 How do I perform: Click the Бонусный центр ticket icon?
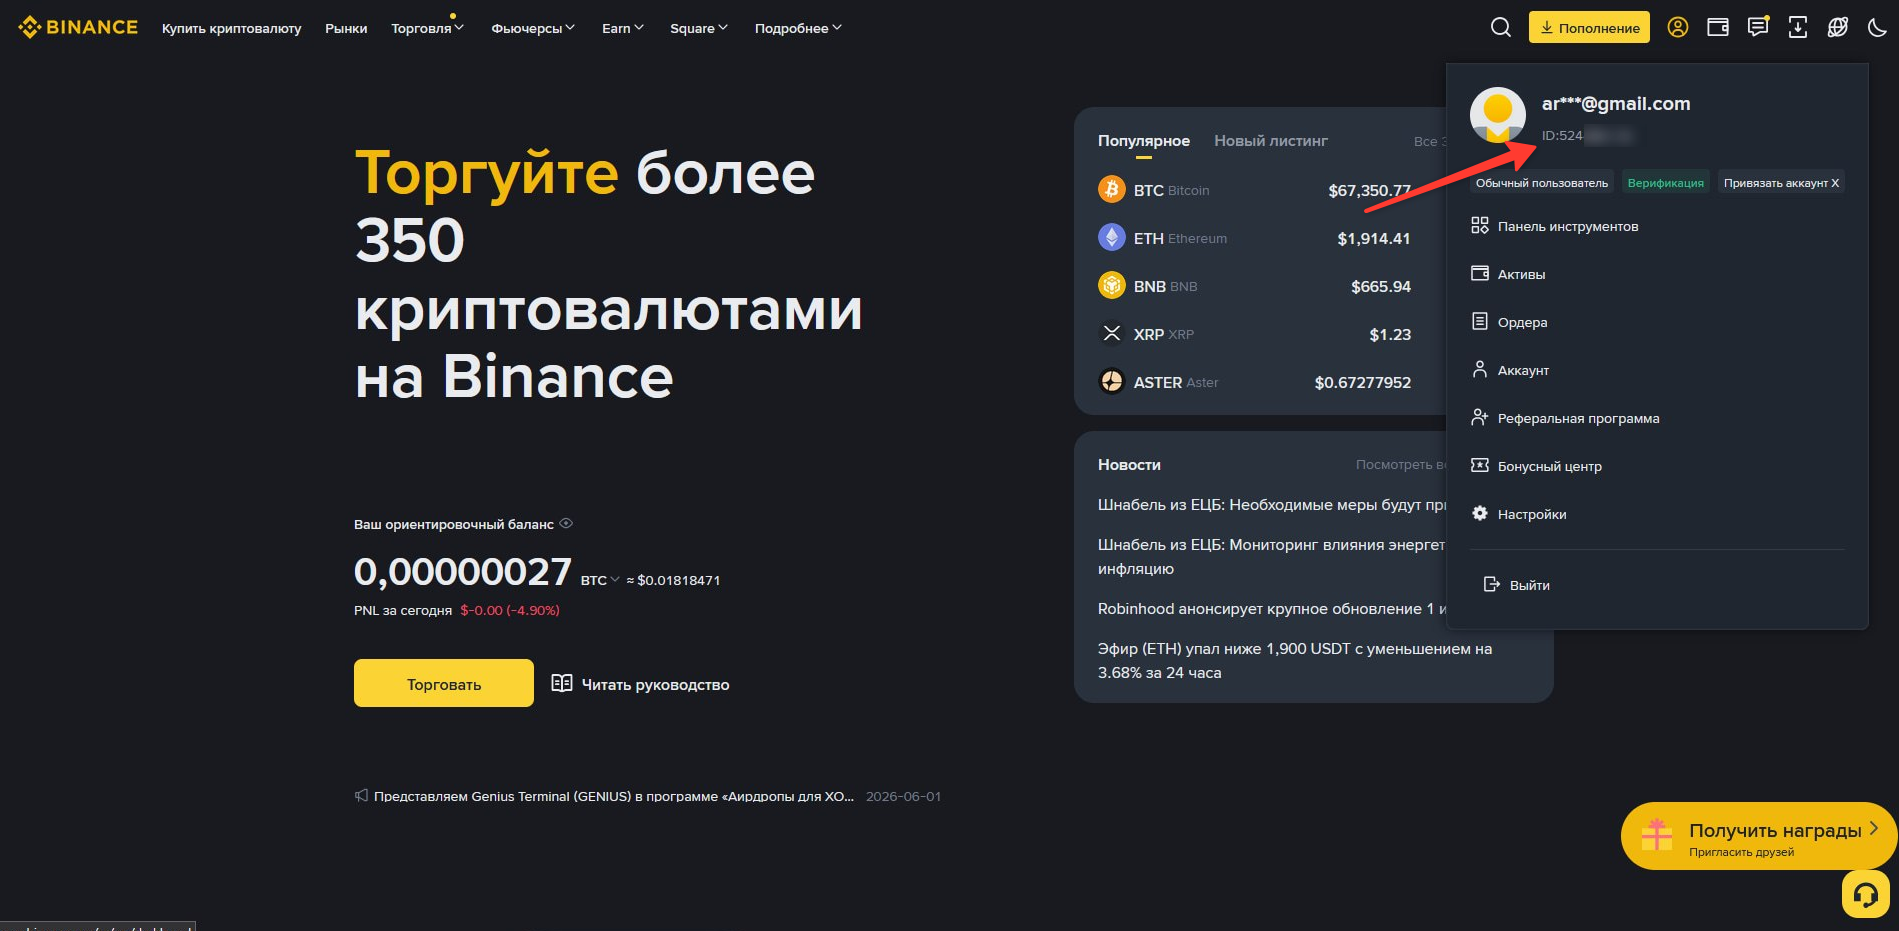click(1480, 465)
